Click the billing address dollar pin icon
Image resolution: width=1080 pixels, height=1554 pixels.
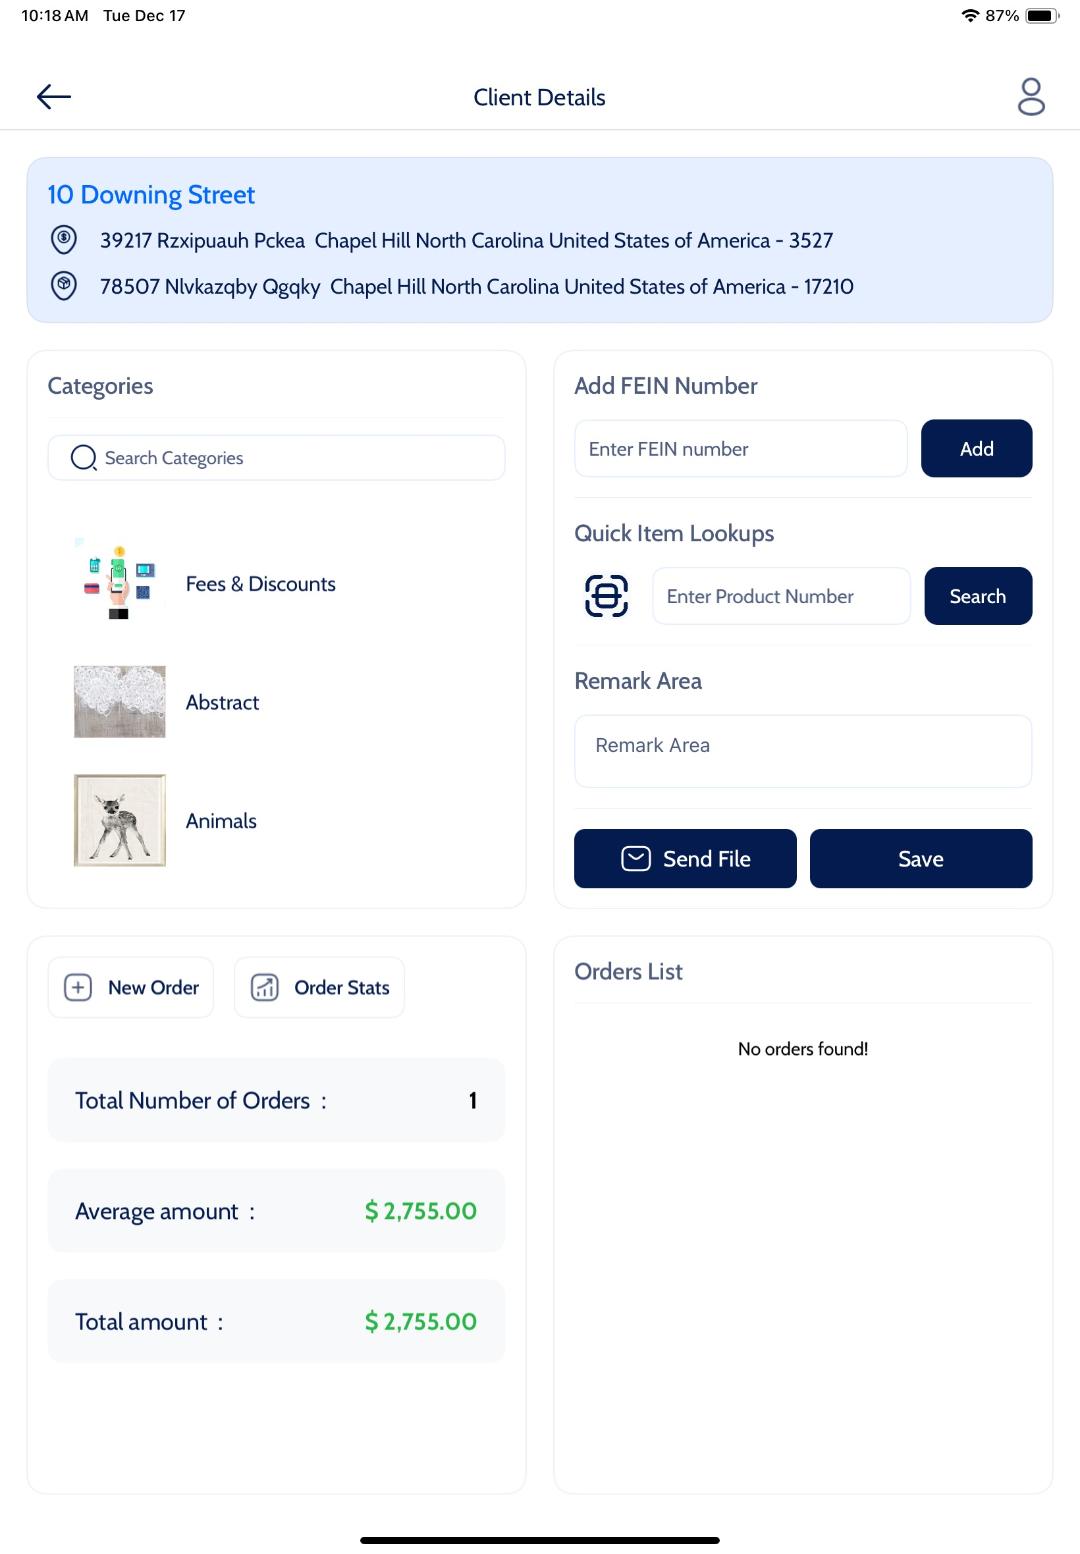[63, 240]
